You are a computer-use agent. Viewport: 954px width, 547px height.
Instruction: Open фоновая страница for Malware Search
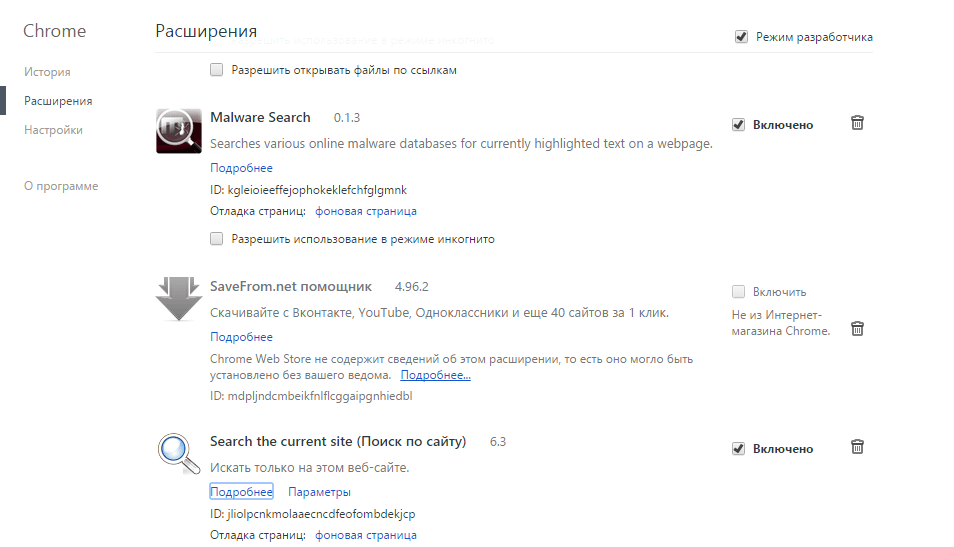tap(366, 211)
